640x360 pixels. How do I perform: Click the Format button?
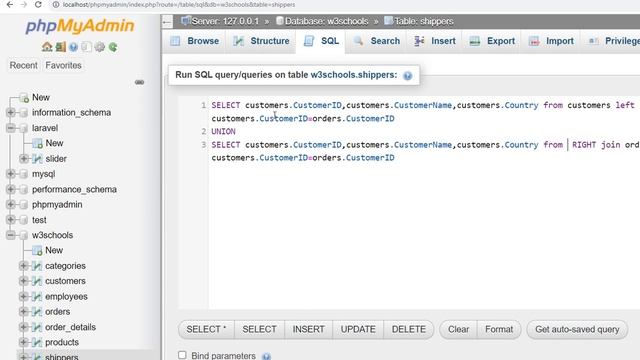[499, 329]
